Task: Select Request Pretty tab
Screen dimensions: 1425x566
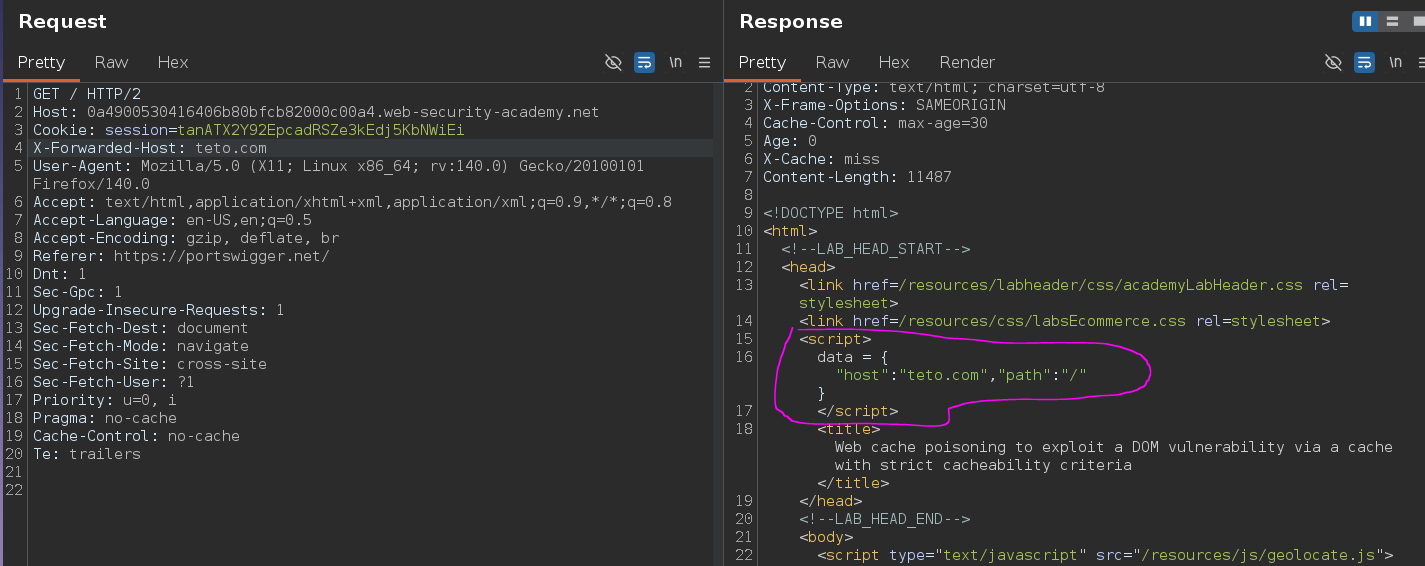Action: 41,62
